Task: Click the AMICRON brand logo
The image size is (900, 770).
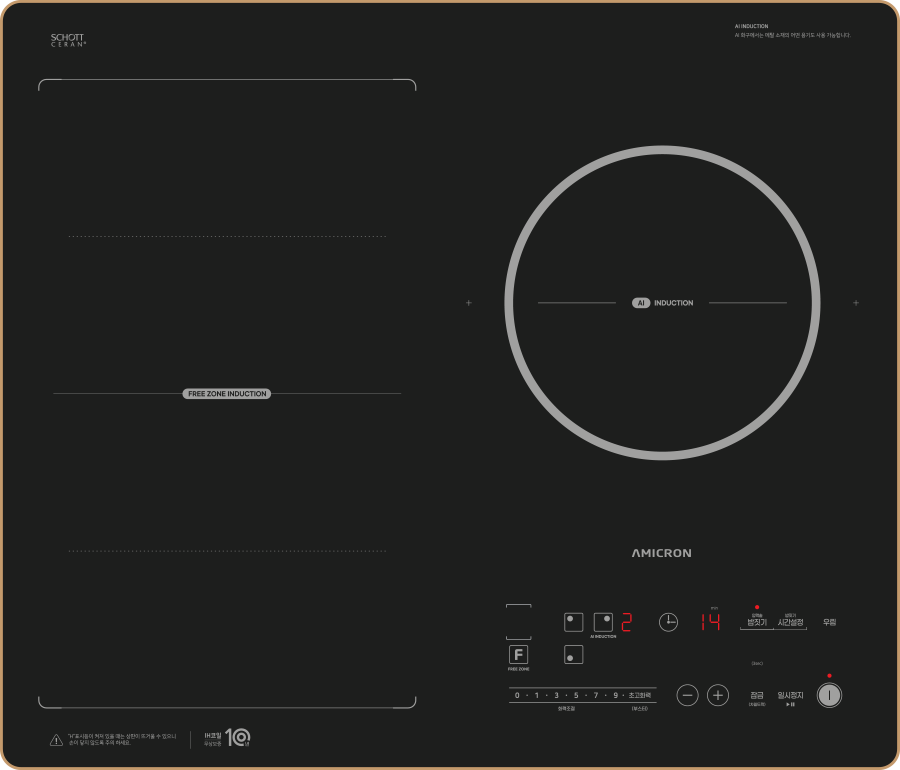Action: point(662,553)
